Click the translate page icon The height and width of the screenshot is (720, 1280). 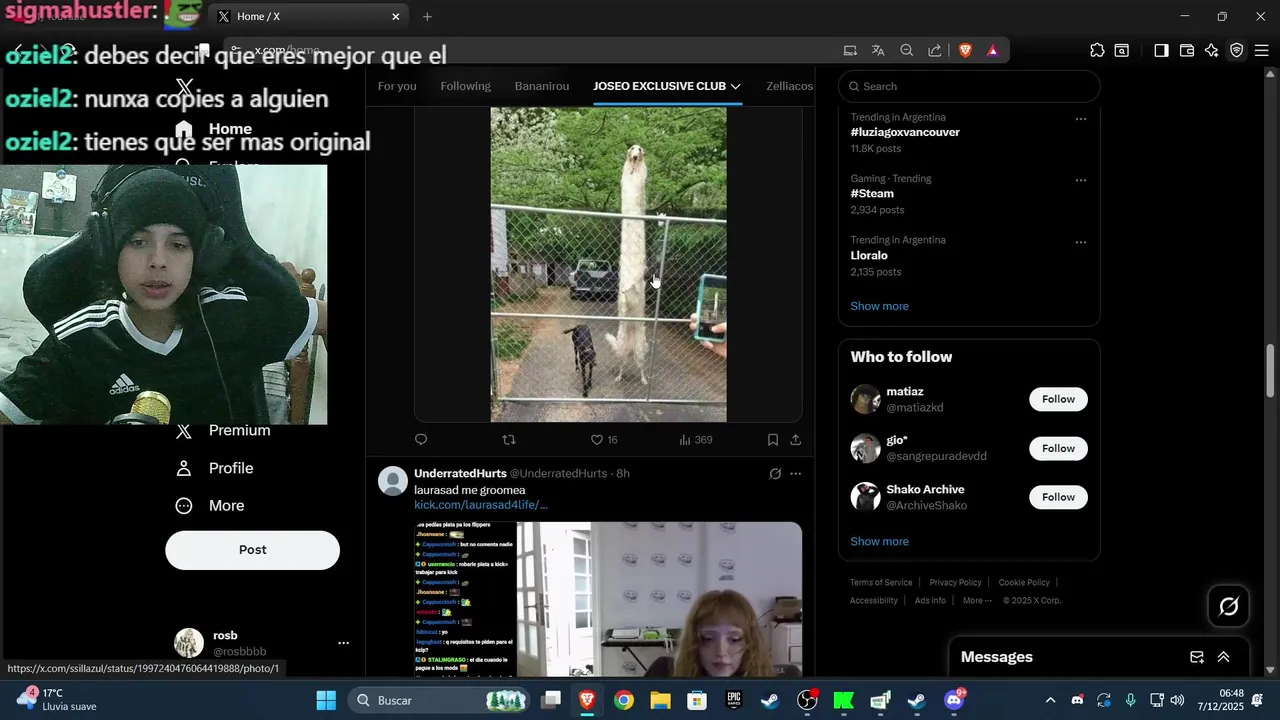pos(878,50)
